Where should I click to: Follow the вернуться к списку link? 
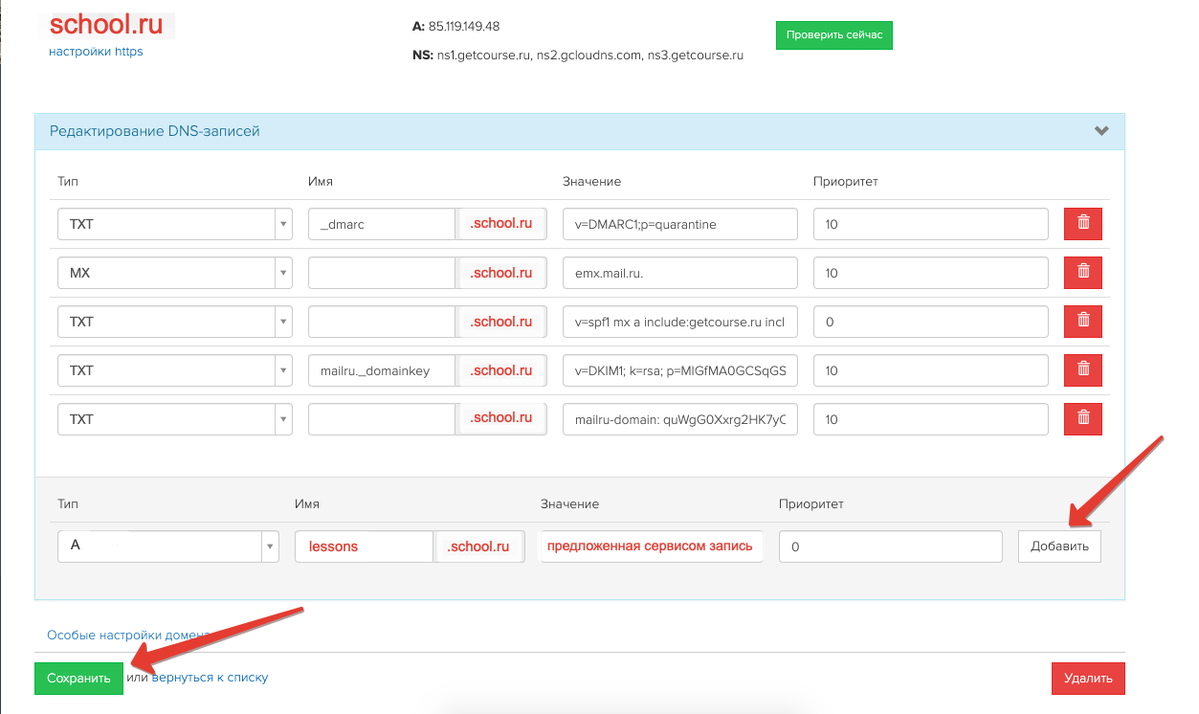click(x=210, y=677)
